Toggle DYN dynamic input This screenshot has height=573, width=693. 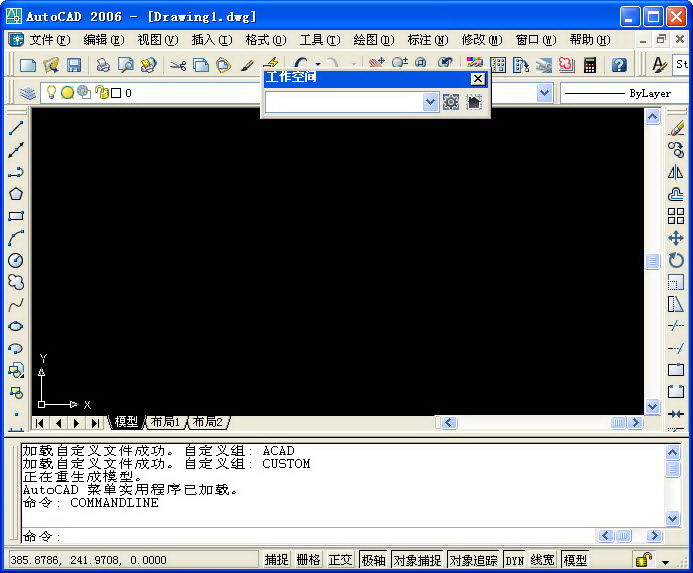click(514, 560)
